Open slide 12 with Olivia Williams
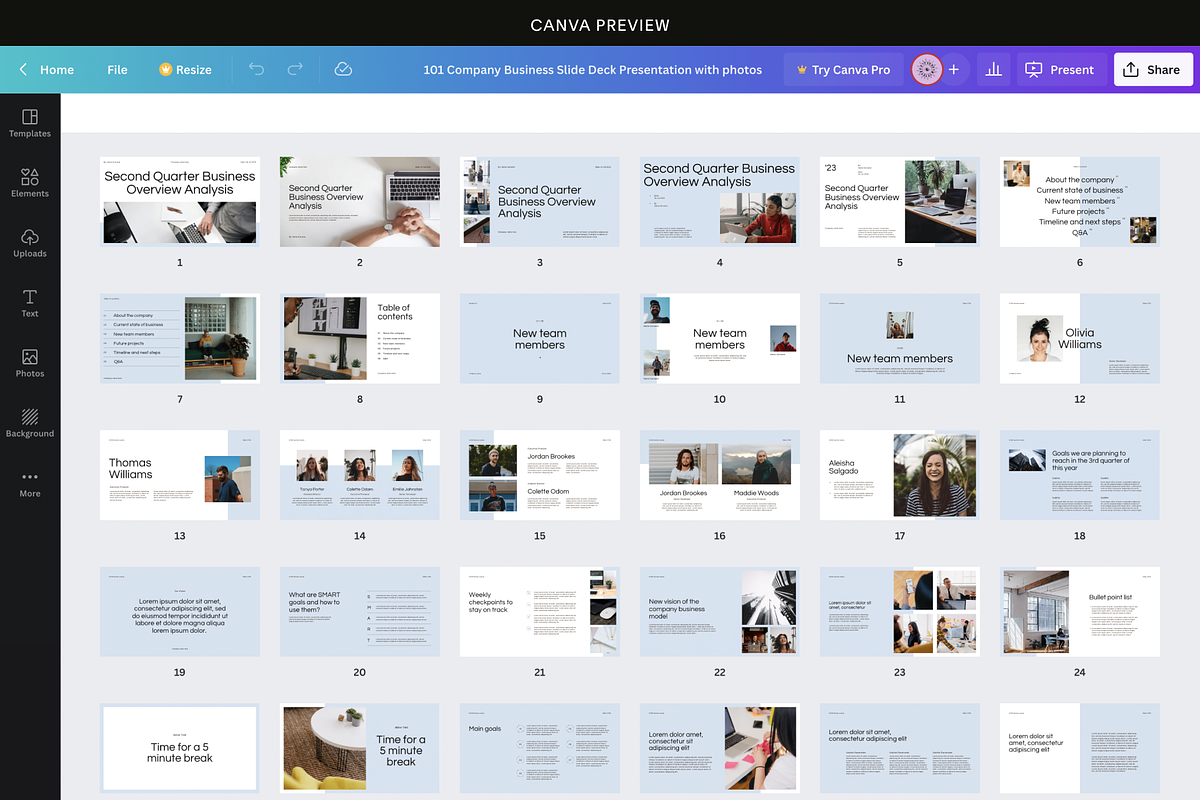 pos(1079,338)
